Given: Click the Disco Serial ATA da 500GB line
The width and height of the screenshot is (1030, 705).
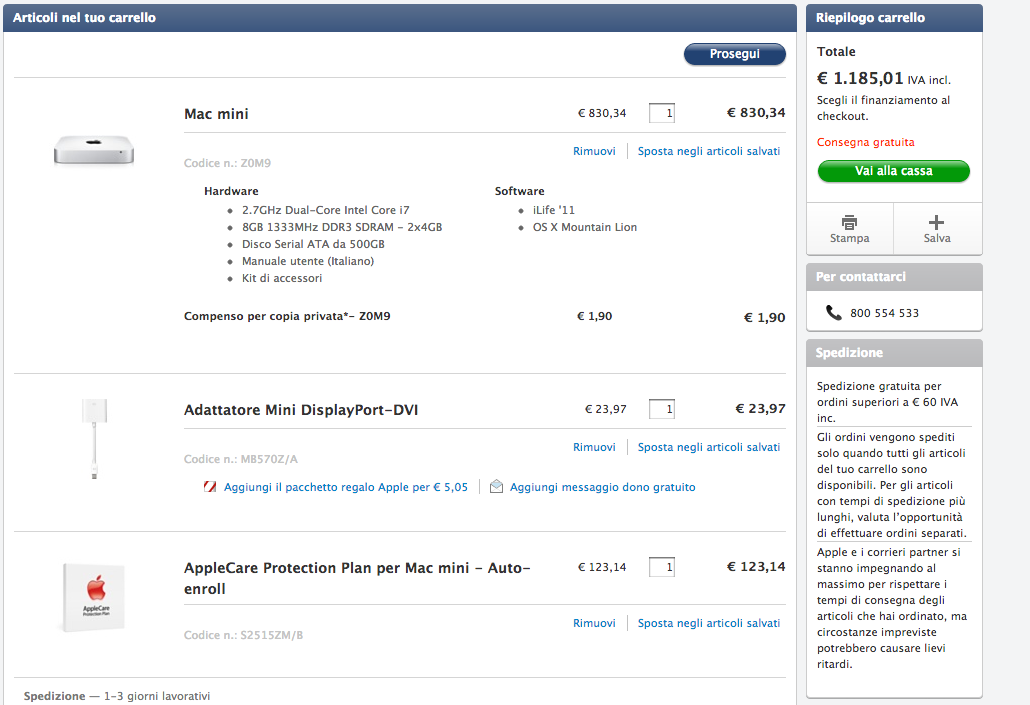Looking at the screenshot, I should point(313,244).
